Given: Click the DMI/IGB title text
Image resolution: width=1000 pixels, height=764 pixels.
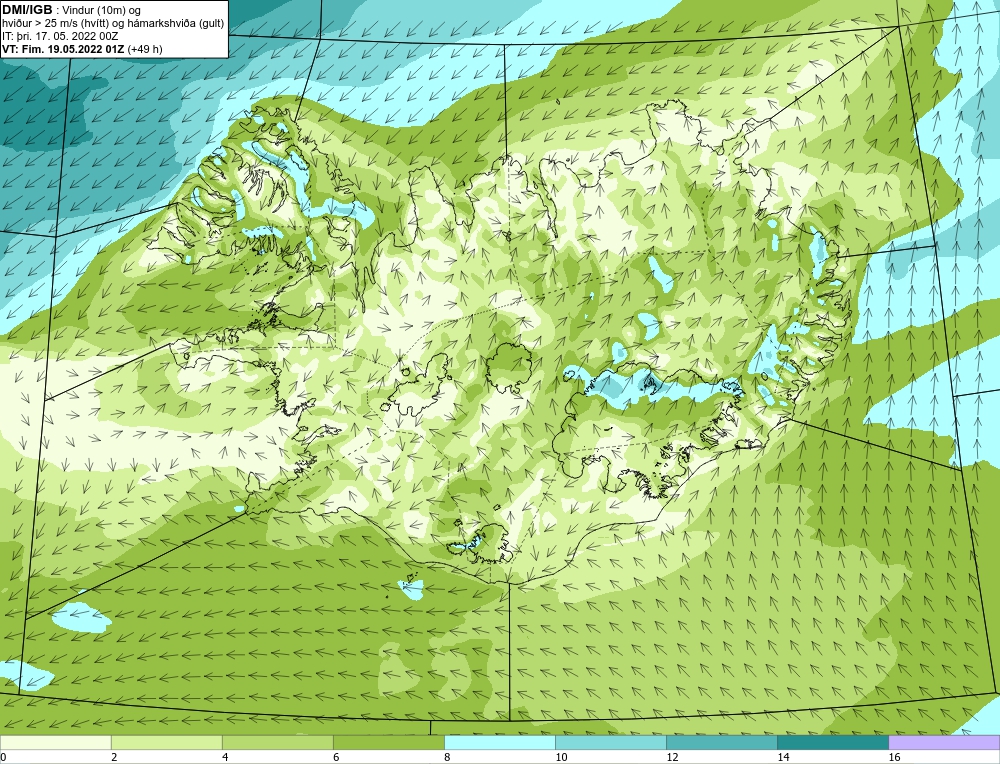Looking at the screenshot, I should pos(27,10).
